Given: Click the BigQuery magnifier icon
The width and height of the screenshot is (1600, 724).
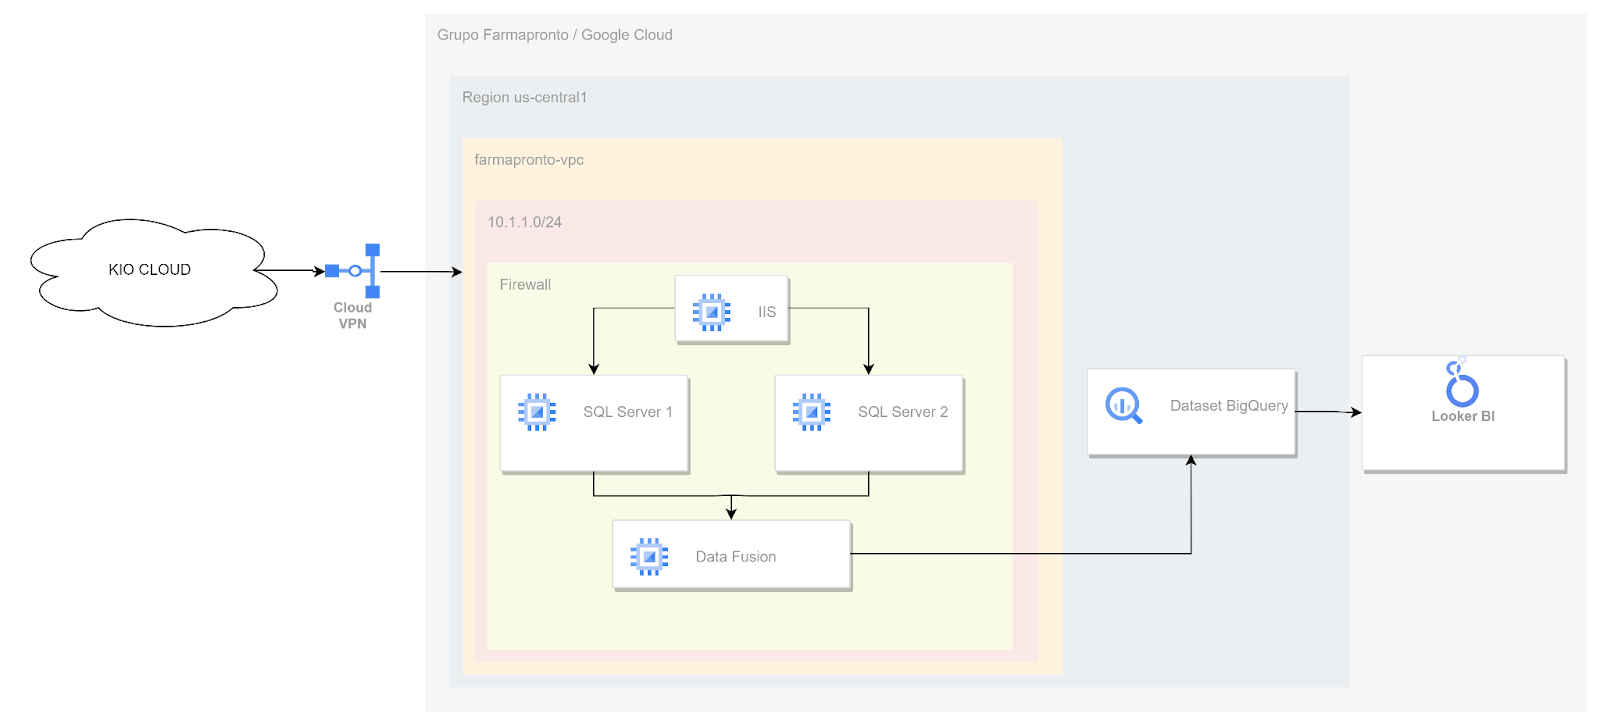Looking at the screenshot, I should point(1124,406).
